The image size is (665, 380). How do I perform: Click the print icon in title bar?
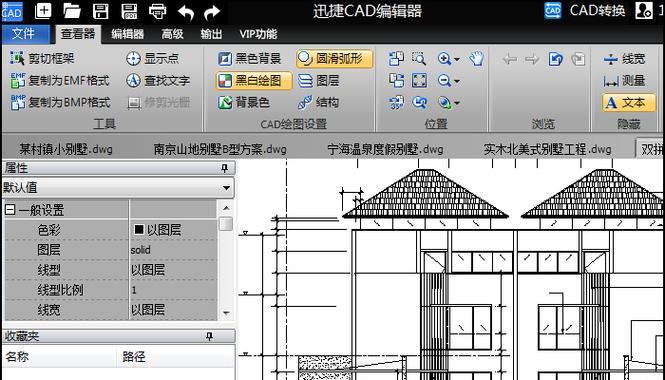point(158,11)
